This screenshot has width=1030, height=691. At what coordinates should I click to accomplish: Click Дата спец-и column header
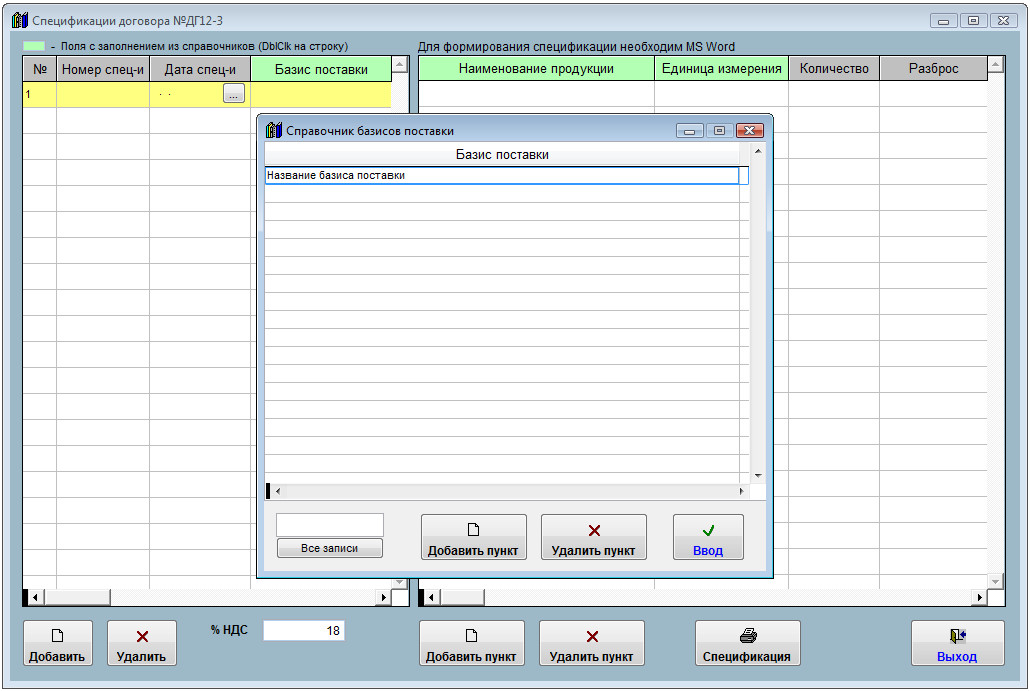coord(200,69)
